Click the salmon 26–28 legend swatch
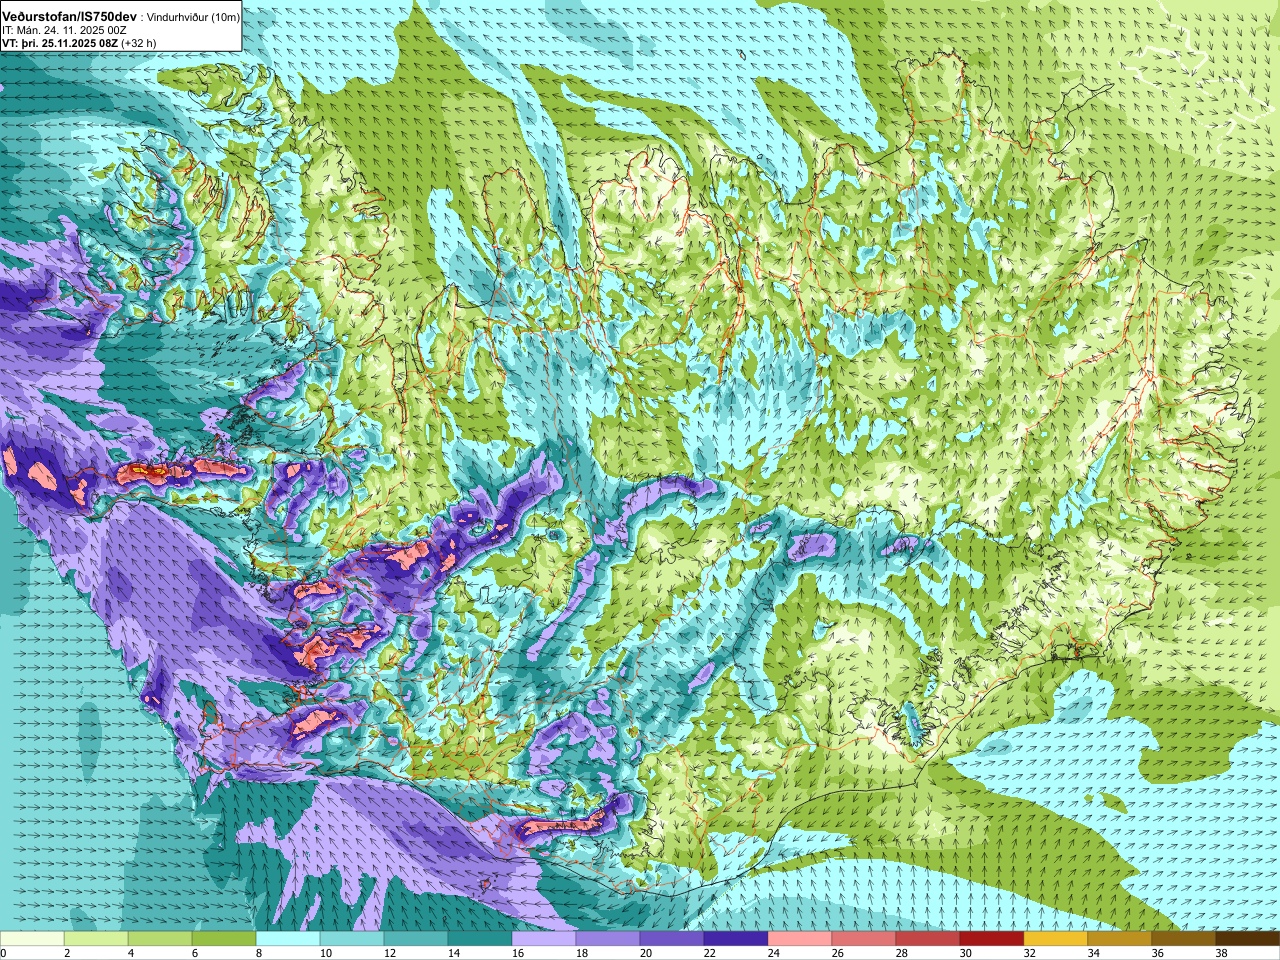 864,940
